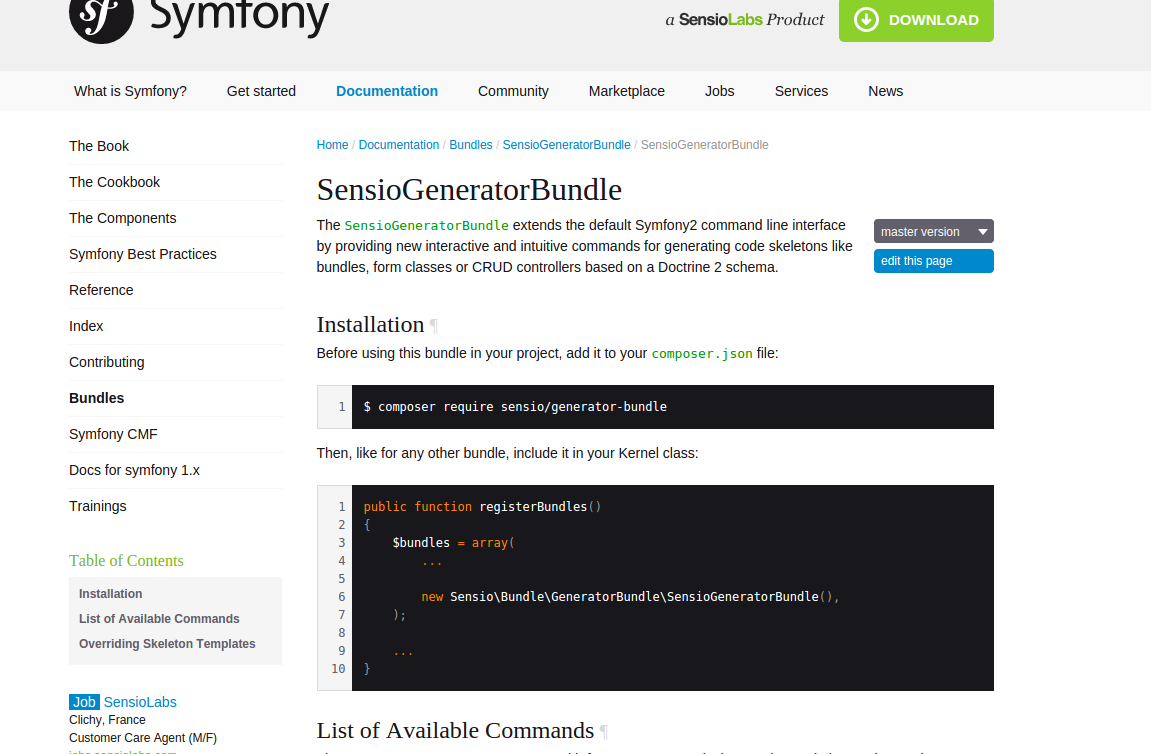Click the green composer.json inline code
1151x754 pixels.
702,353
